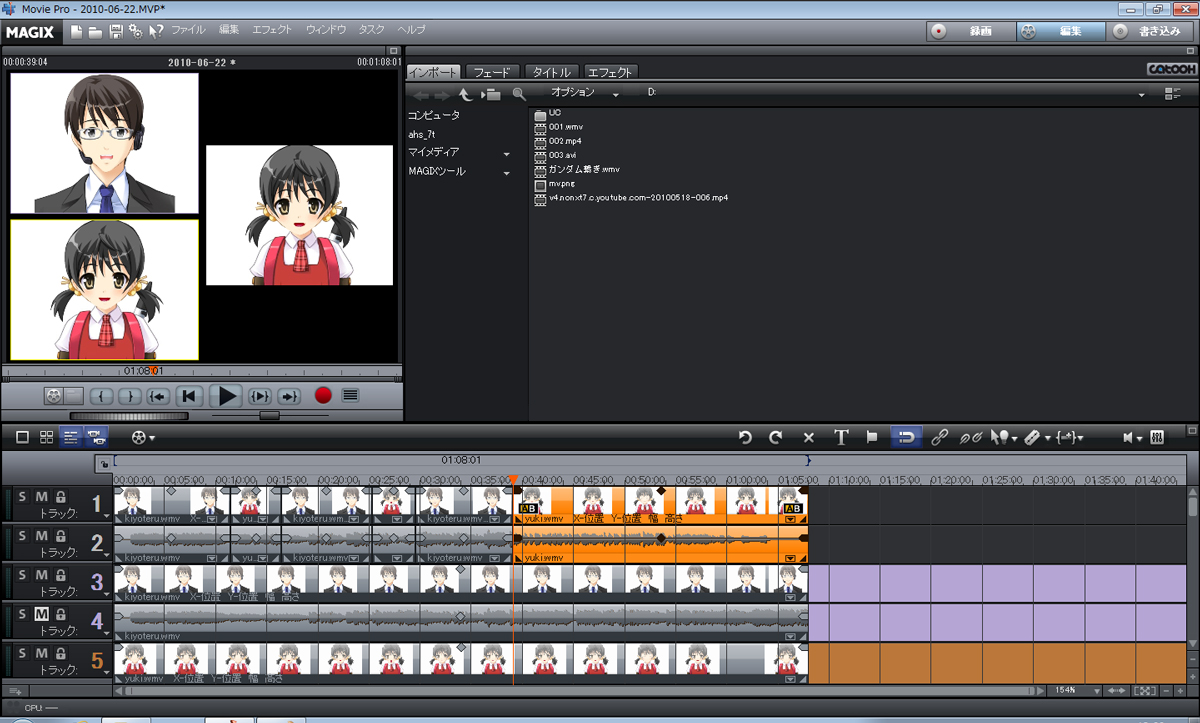
Task: Expand the MAGIXツール entry arrow
Action: [506, 173]
